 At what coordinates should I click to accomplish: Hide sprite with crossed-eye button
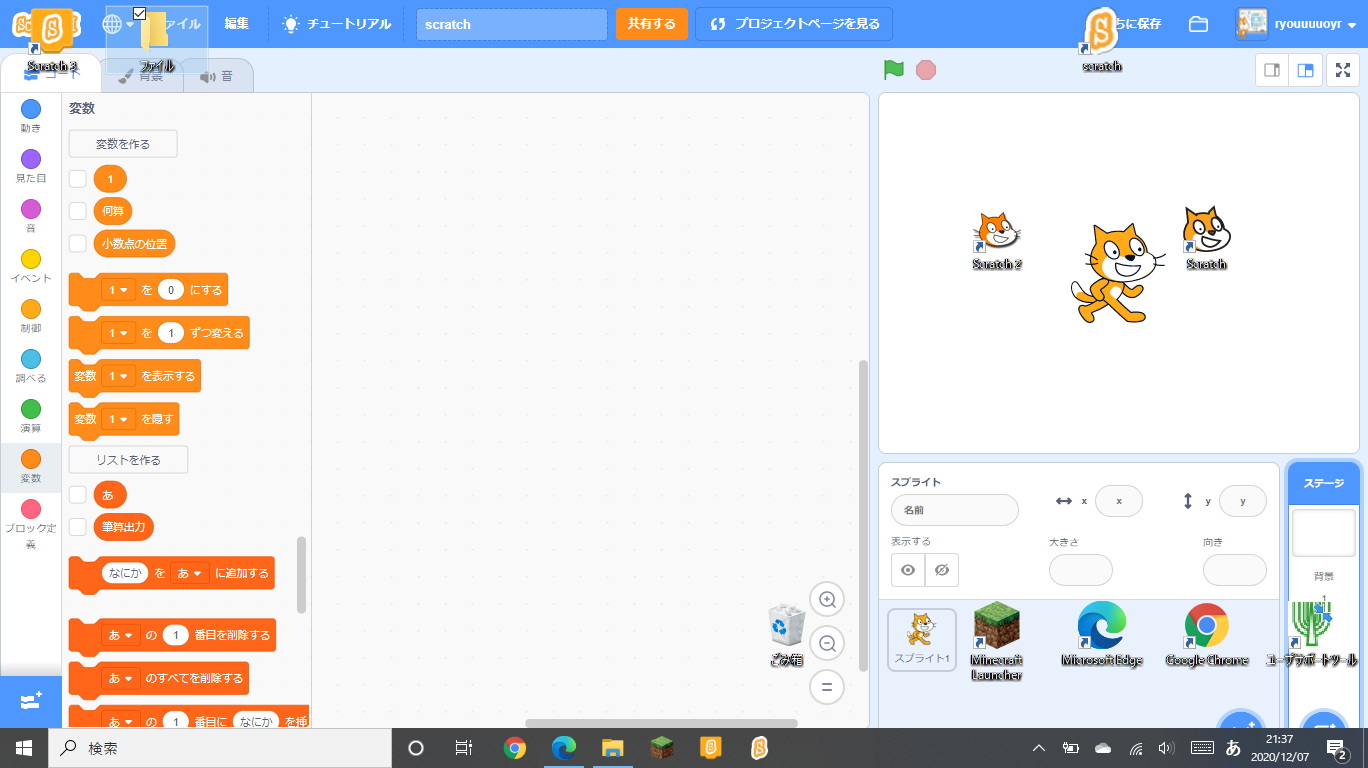point(941,570)
